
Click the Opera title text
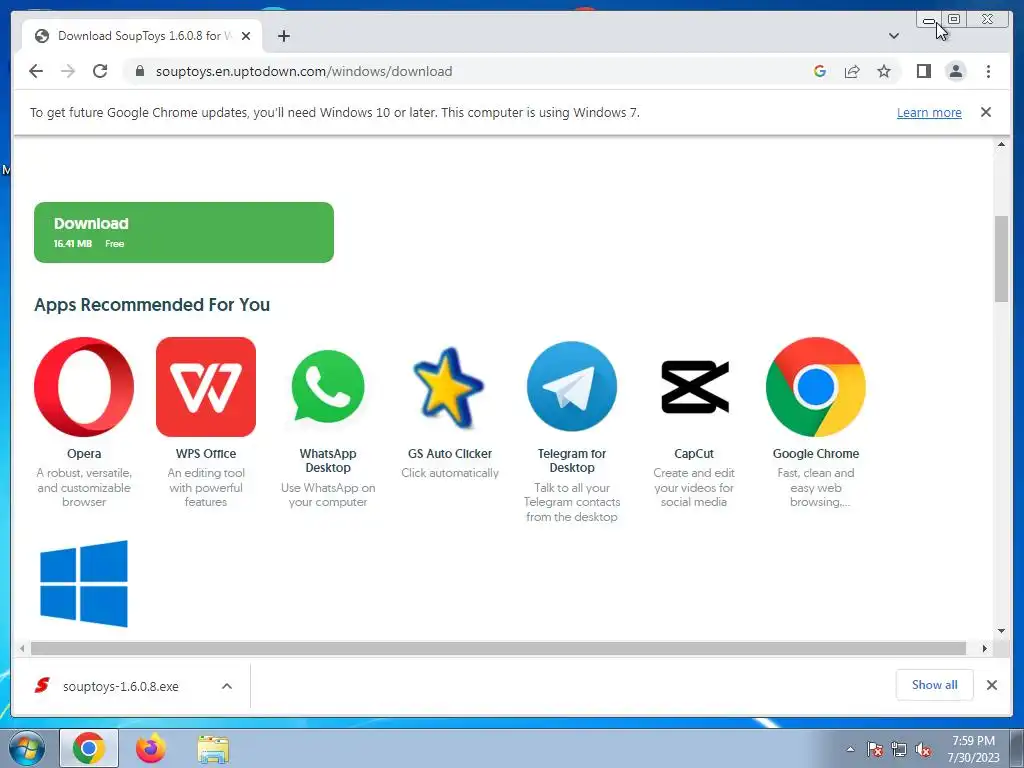click(x=84, y=453)
